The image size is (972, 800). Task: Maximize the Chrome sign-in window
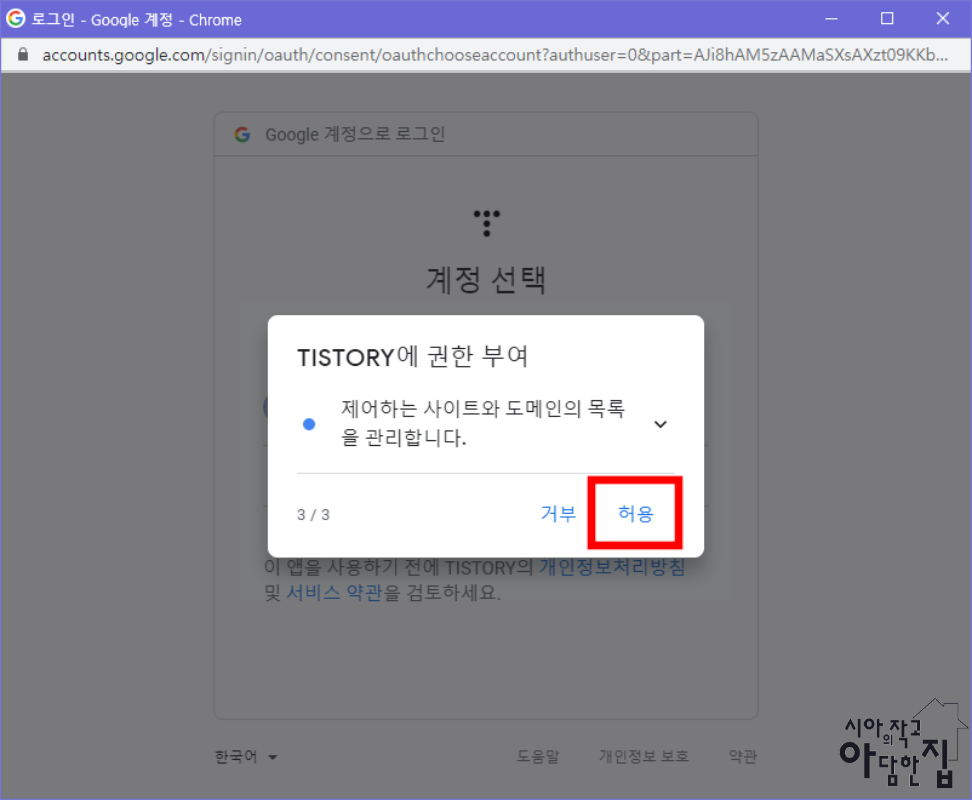point(887,19)
